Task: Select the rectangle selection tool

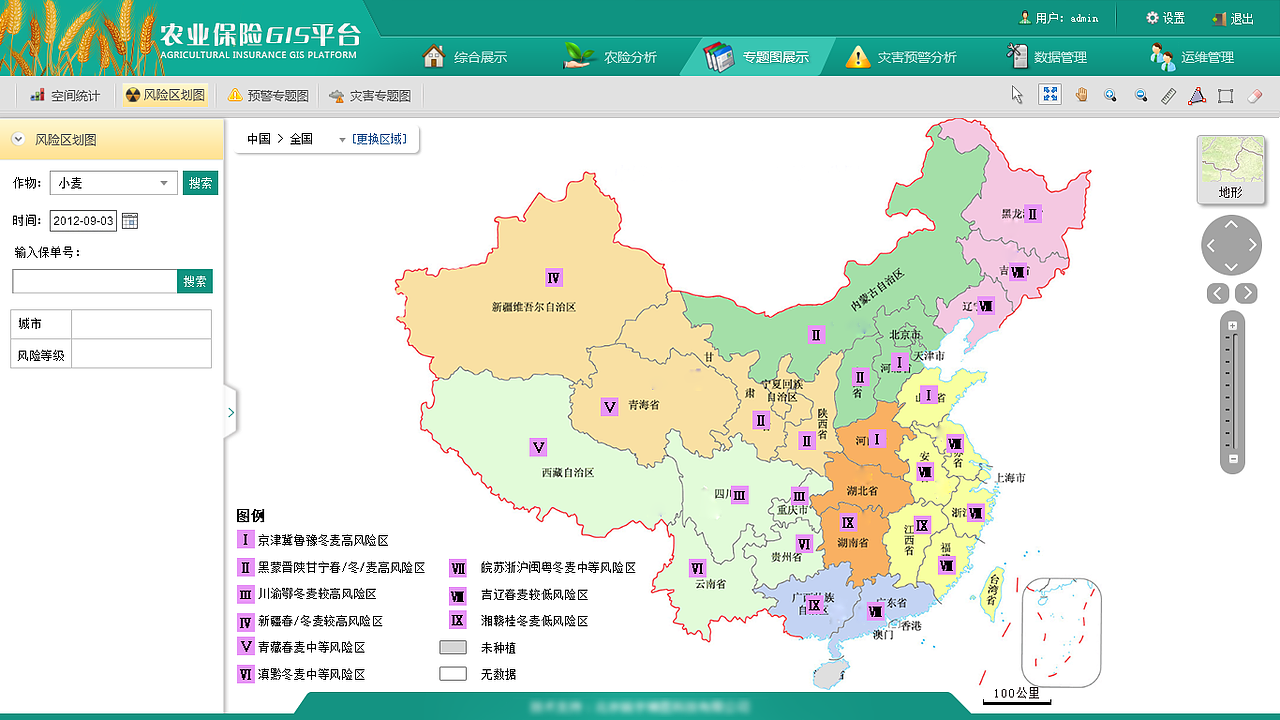Action: point(1227,94)
